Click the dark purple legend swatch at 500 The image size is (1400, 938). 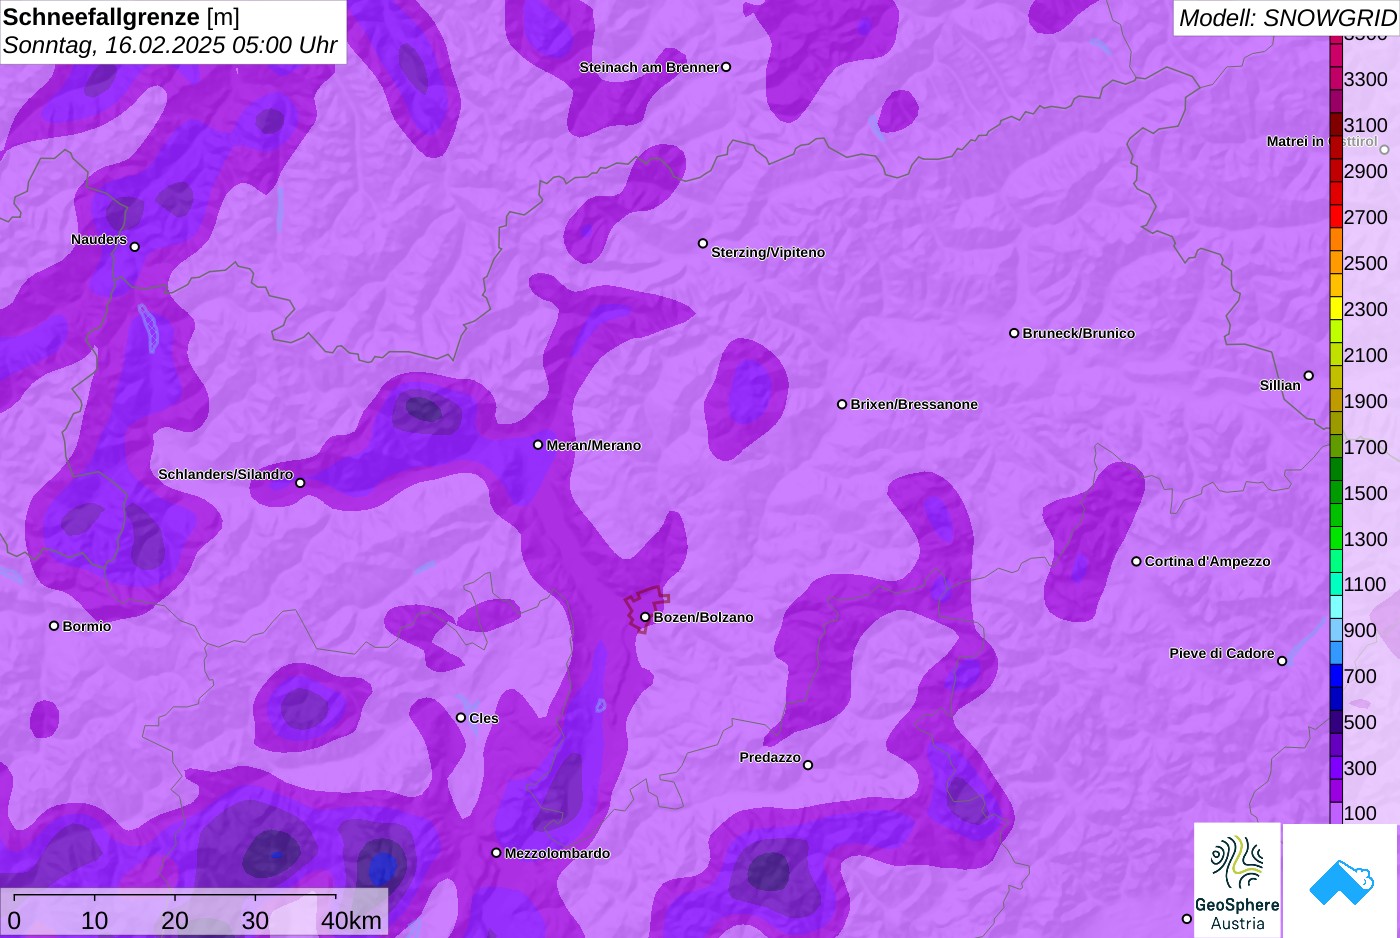(x=1336, y=722)
